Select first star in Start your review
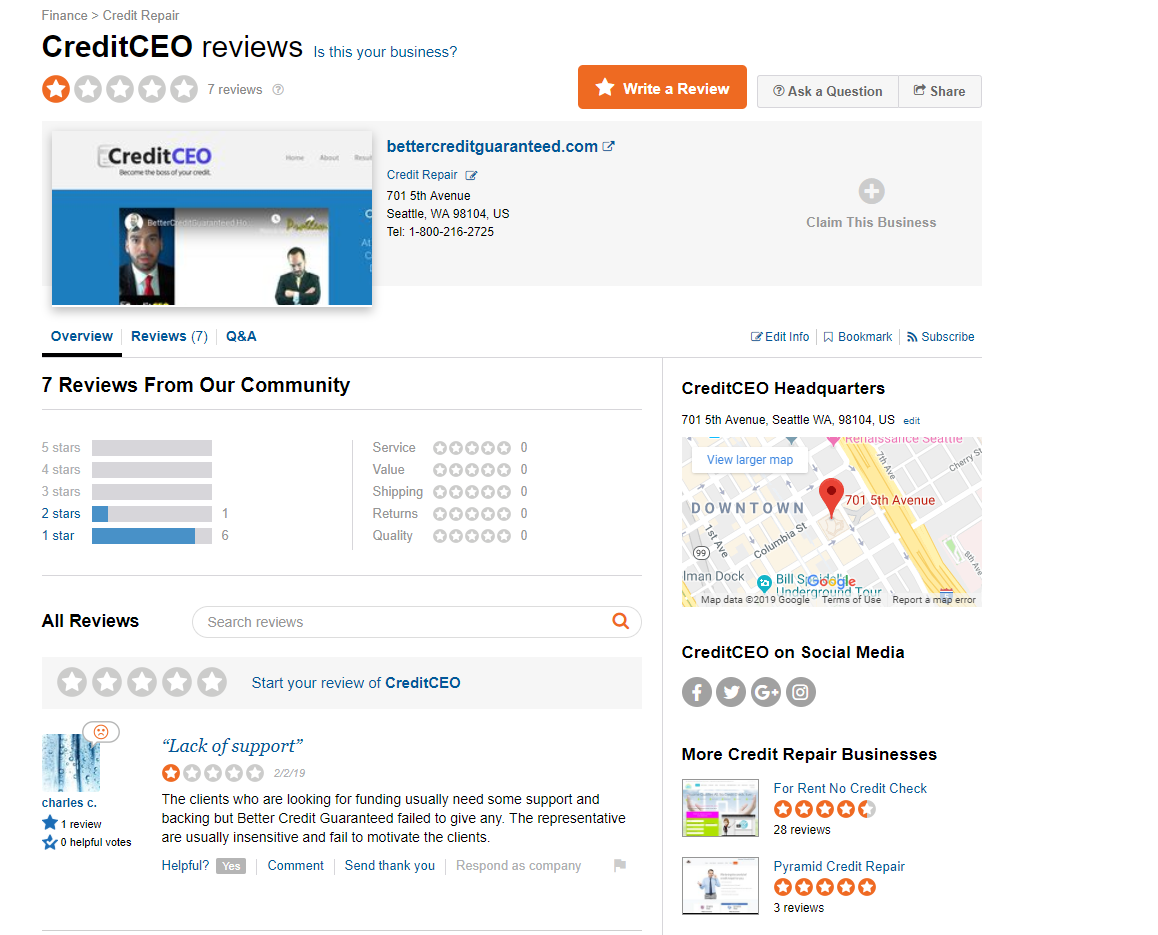Image resolution: width=1158 pixels, height=935 pixels. coord(72,682)
